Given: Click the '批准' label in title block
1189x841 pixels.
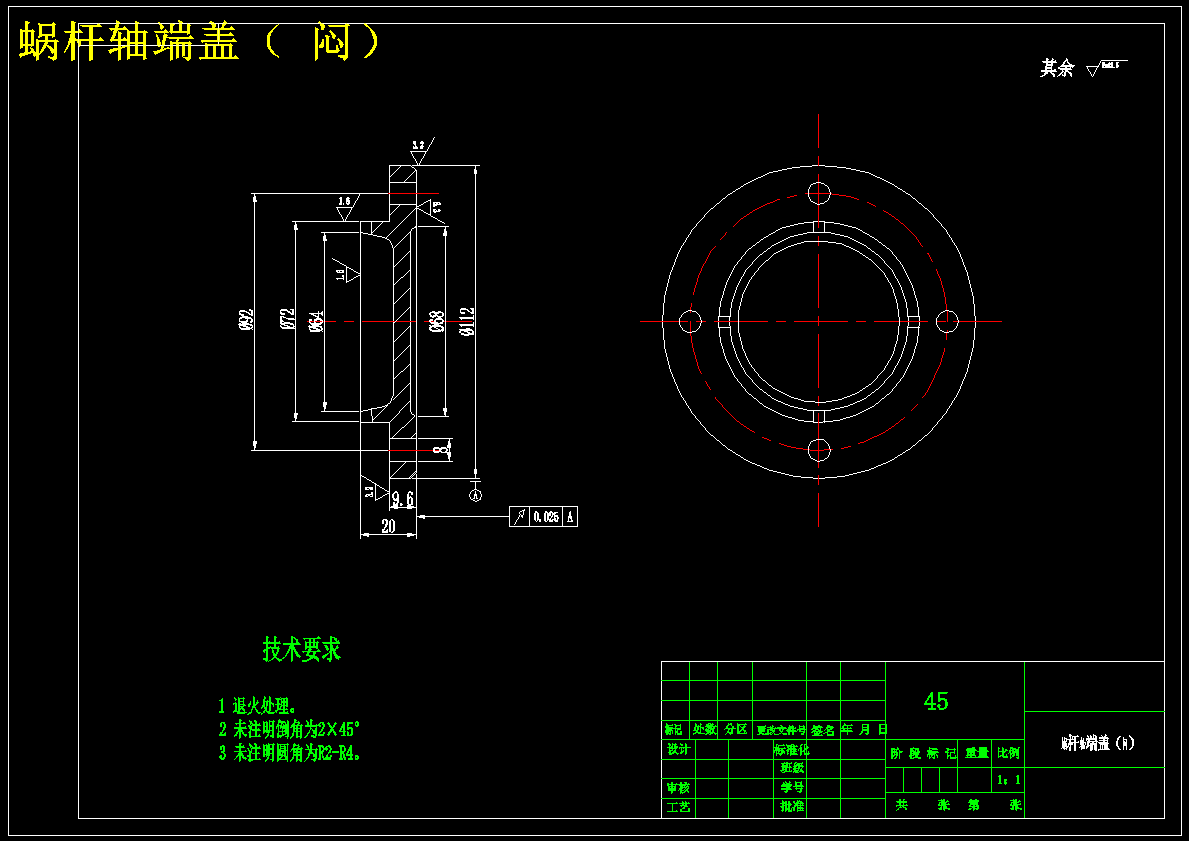Looking at the screenshot, I should coord(792,806).
